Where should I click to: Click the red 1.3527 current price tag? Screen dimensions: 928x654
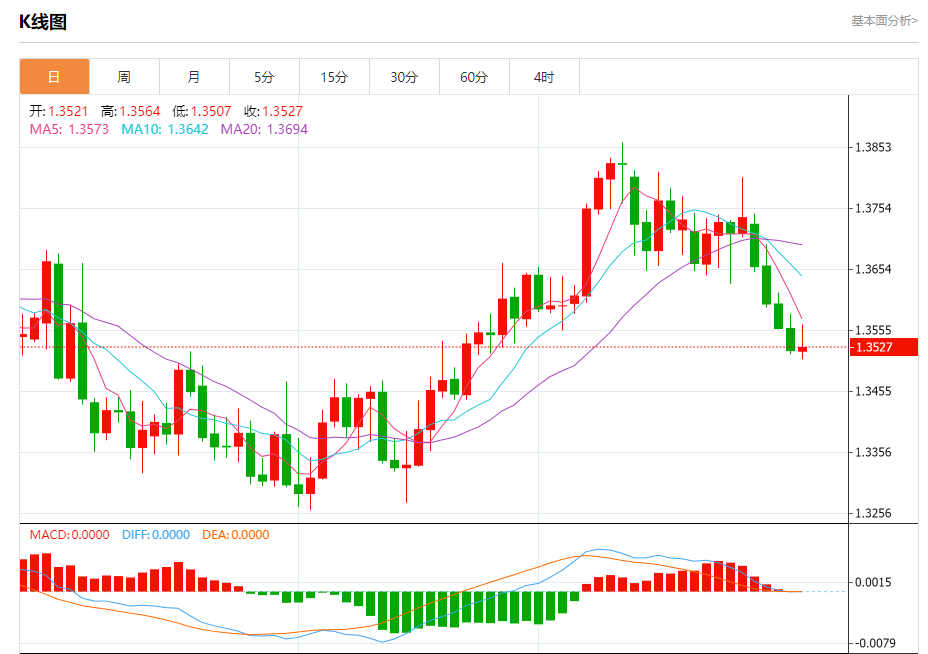click(884, 347)
